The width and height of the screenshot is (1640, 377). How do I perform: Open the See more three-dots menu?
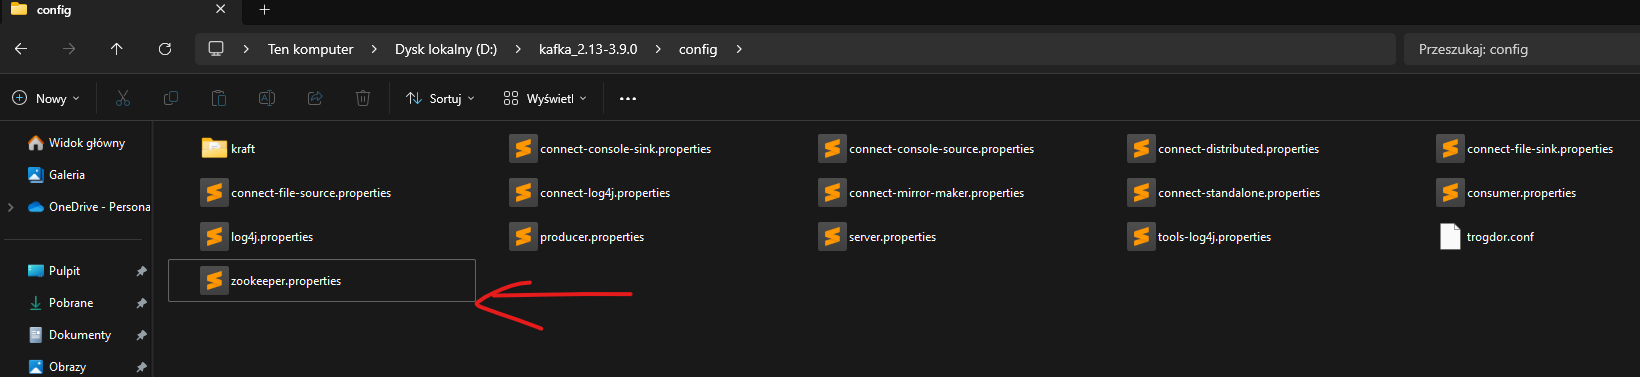click(x=628, y=98)
